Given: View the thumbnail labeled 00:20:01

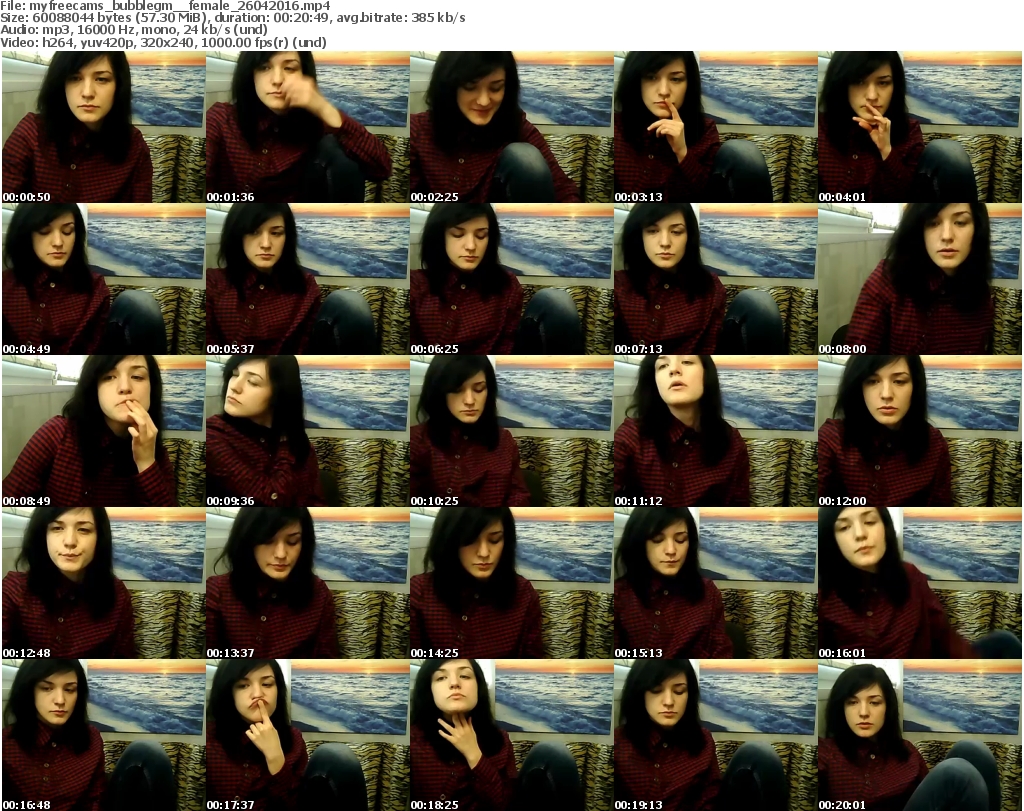Looking at the screenshot, I should tap(919, 735).
